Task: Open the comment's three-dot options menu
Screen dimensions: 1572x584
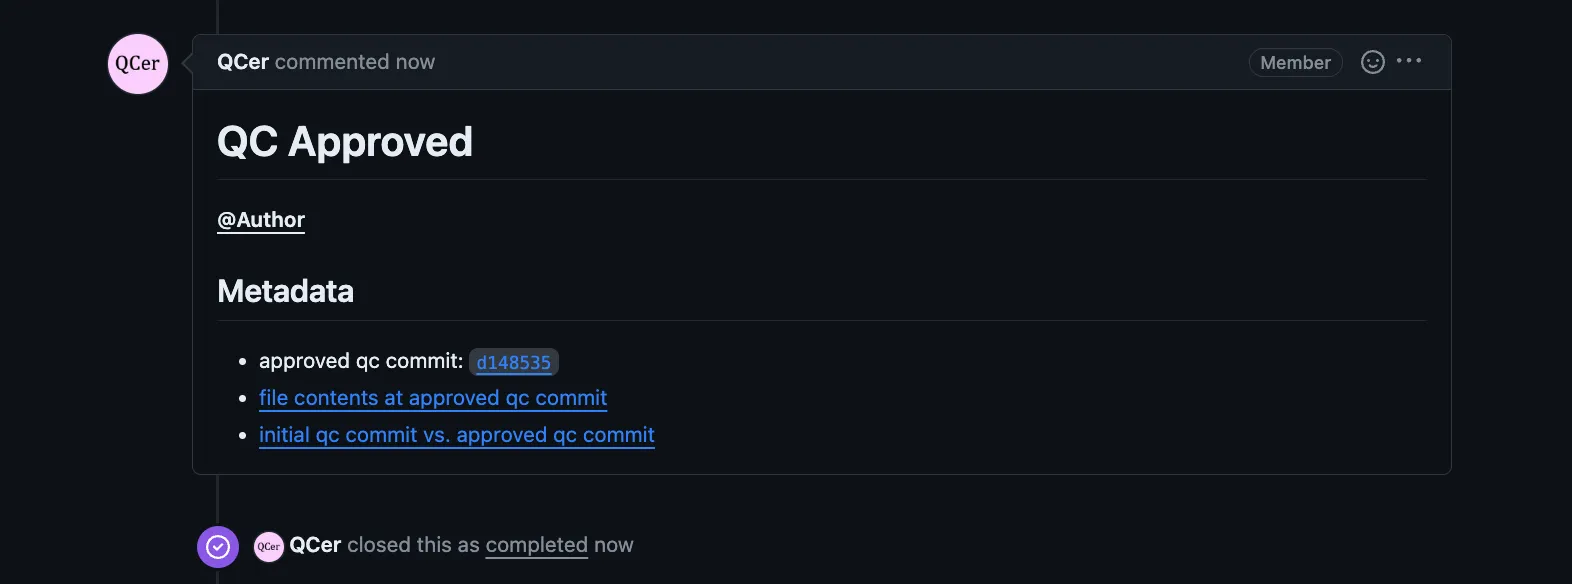Action: 1409,61
